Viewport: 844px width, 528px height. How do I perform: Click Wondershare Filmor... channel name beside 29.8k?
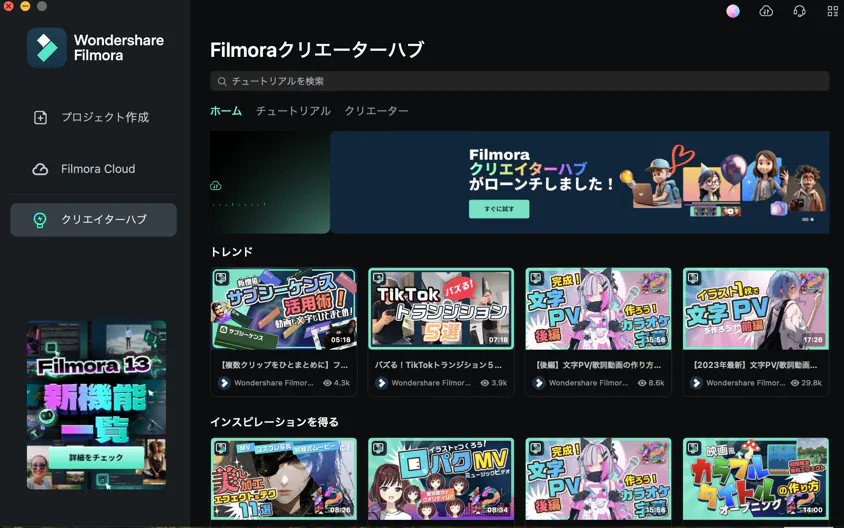click(745, 383)
